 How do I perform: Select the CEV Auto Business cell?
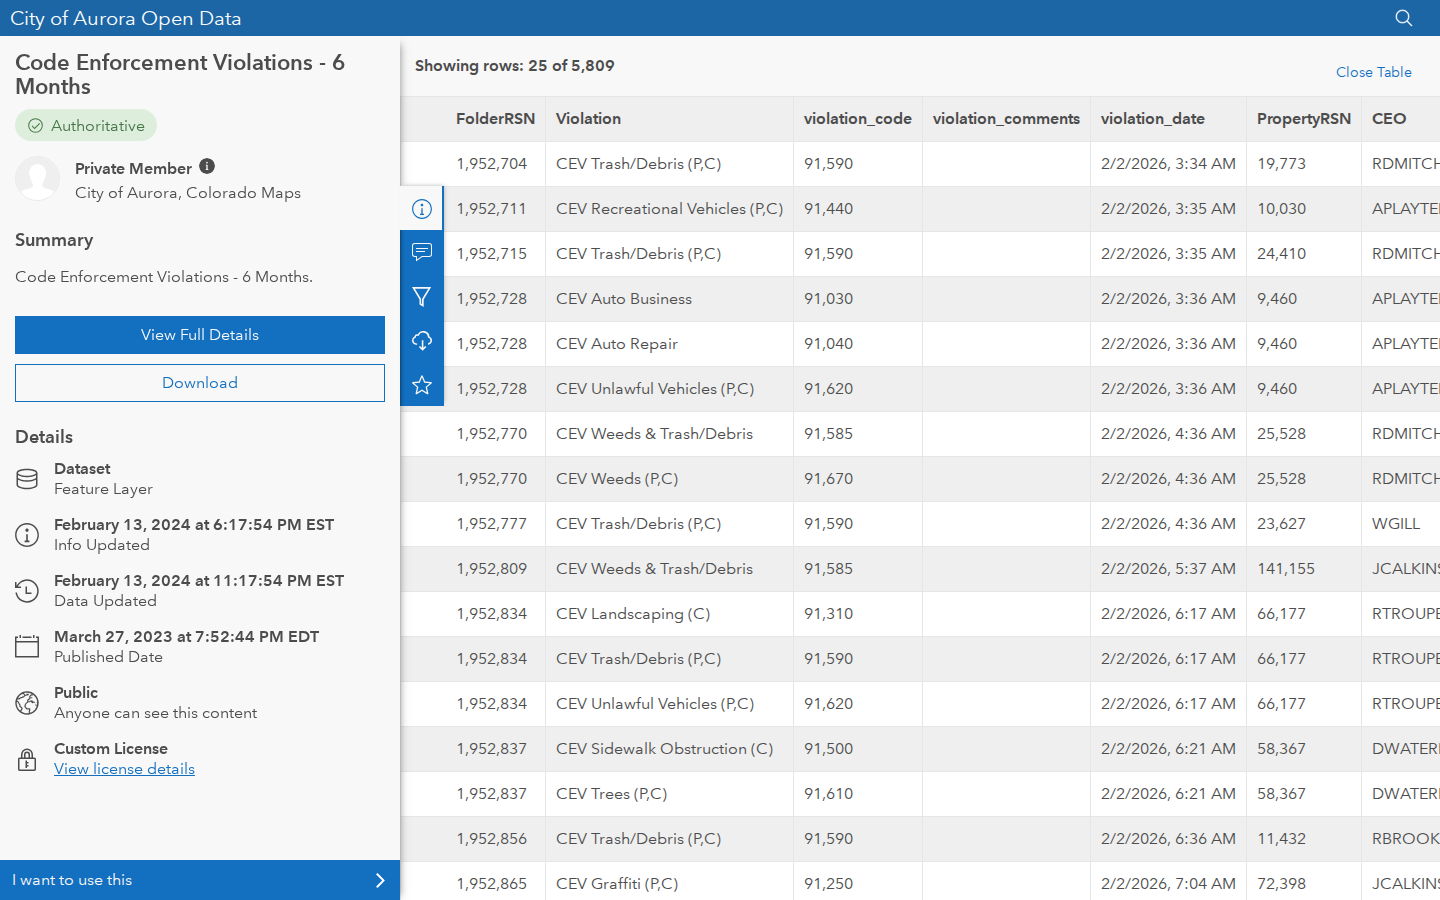[x=669, y=299]
